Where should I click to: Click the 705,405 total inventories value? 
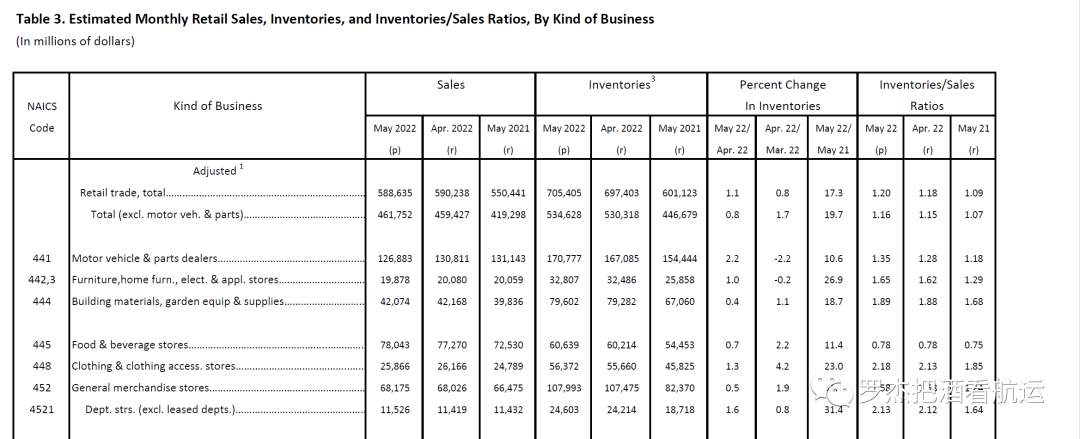pos(563,193)
